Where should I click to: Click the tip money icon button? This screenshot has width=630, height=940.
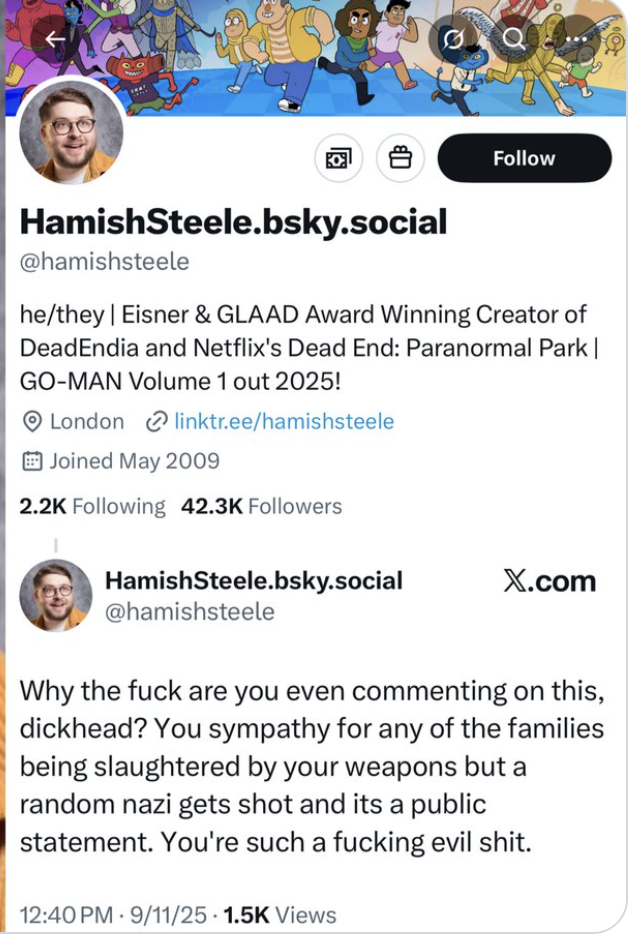339,158
